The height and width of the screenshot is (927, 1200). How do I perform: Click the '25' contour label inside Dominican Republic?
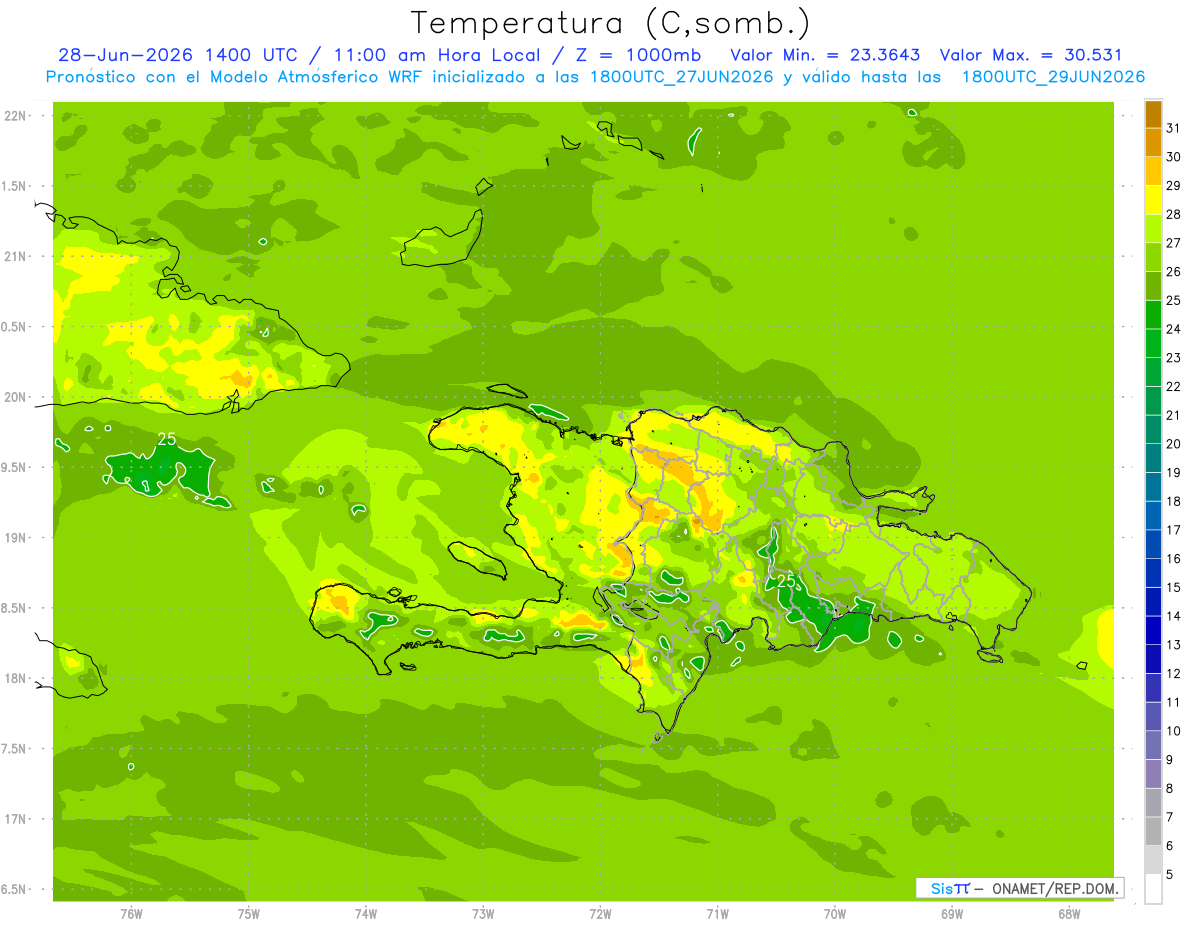[x=786, y=580]
